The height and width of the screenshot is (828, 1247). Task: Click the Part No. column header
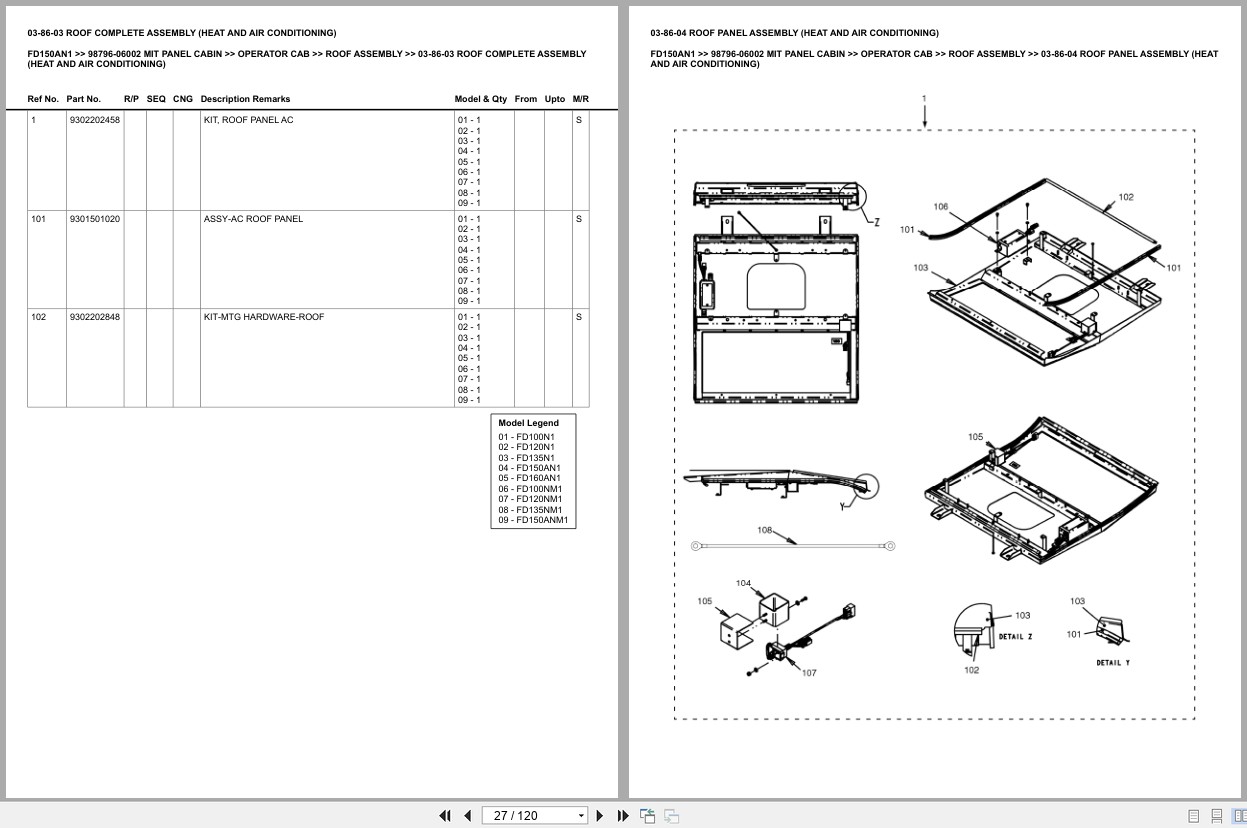coord(84,99)
